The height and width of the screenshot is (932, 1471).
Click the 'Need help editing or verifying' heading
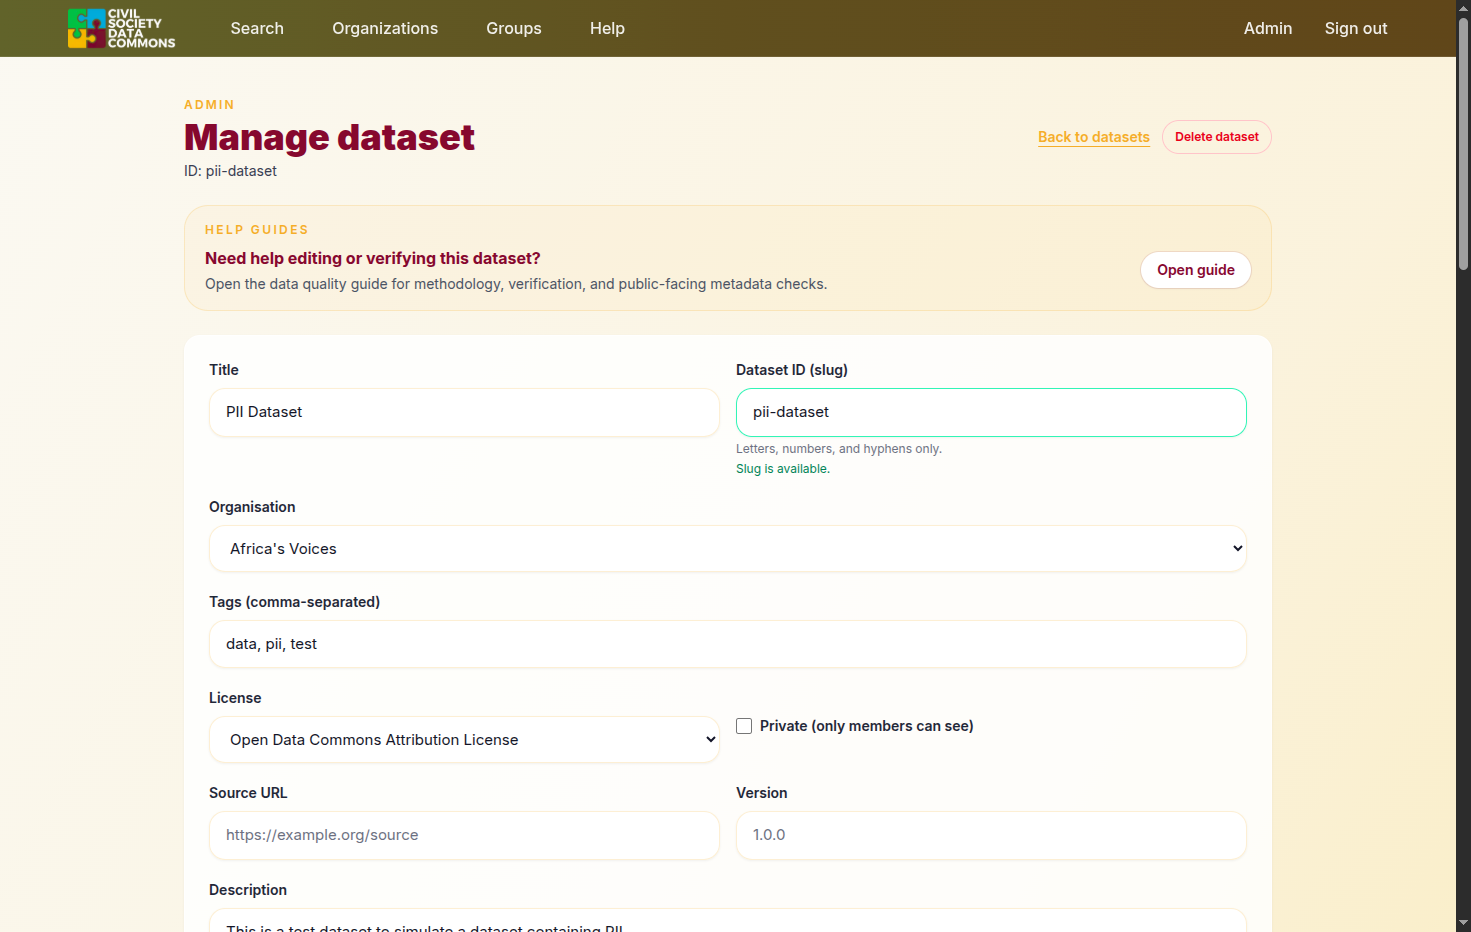(373, 258)
